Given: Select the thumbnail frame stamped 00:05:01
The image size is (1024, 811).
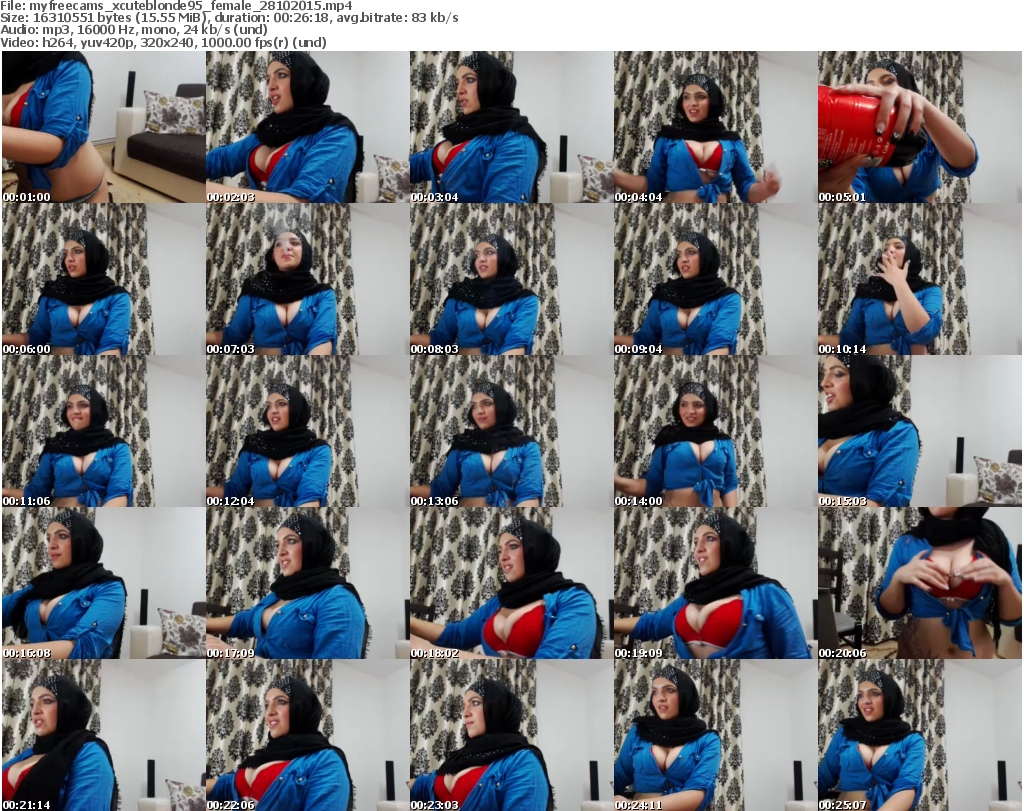Looking at the screenshot, I should pos(920,127).
